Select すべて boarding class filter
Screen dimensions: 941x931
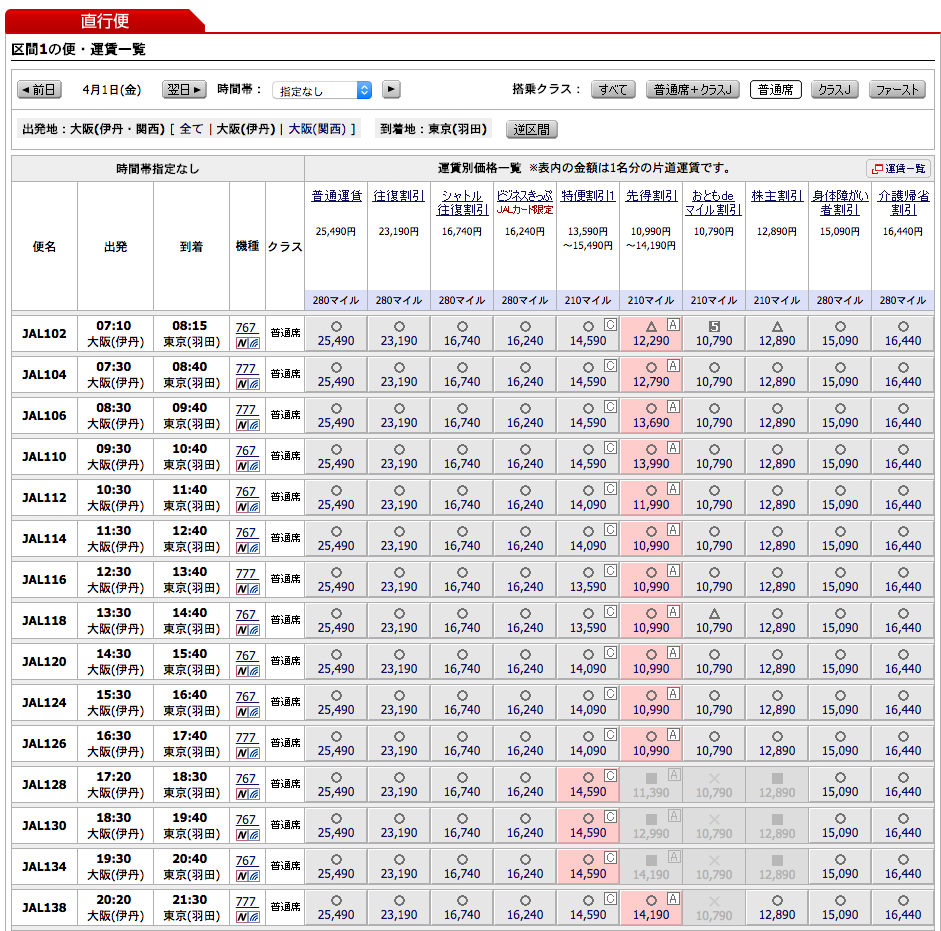(613, 90)
